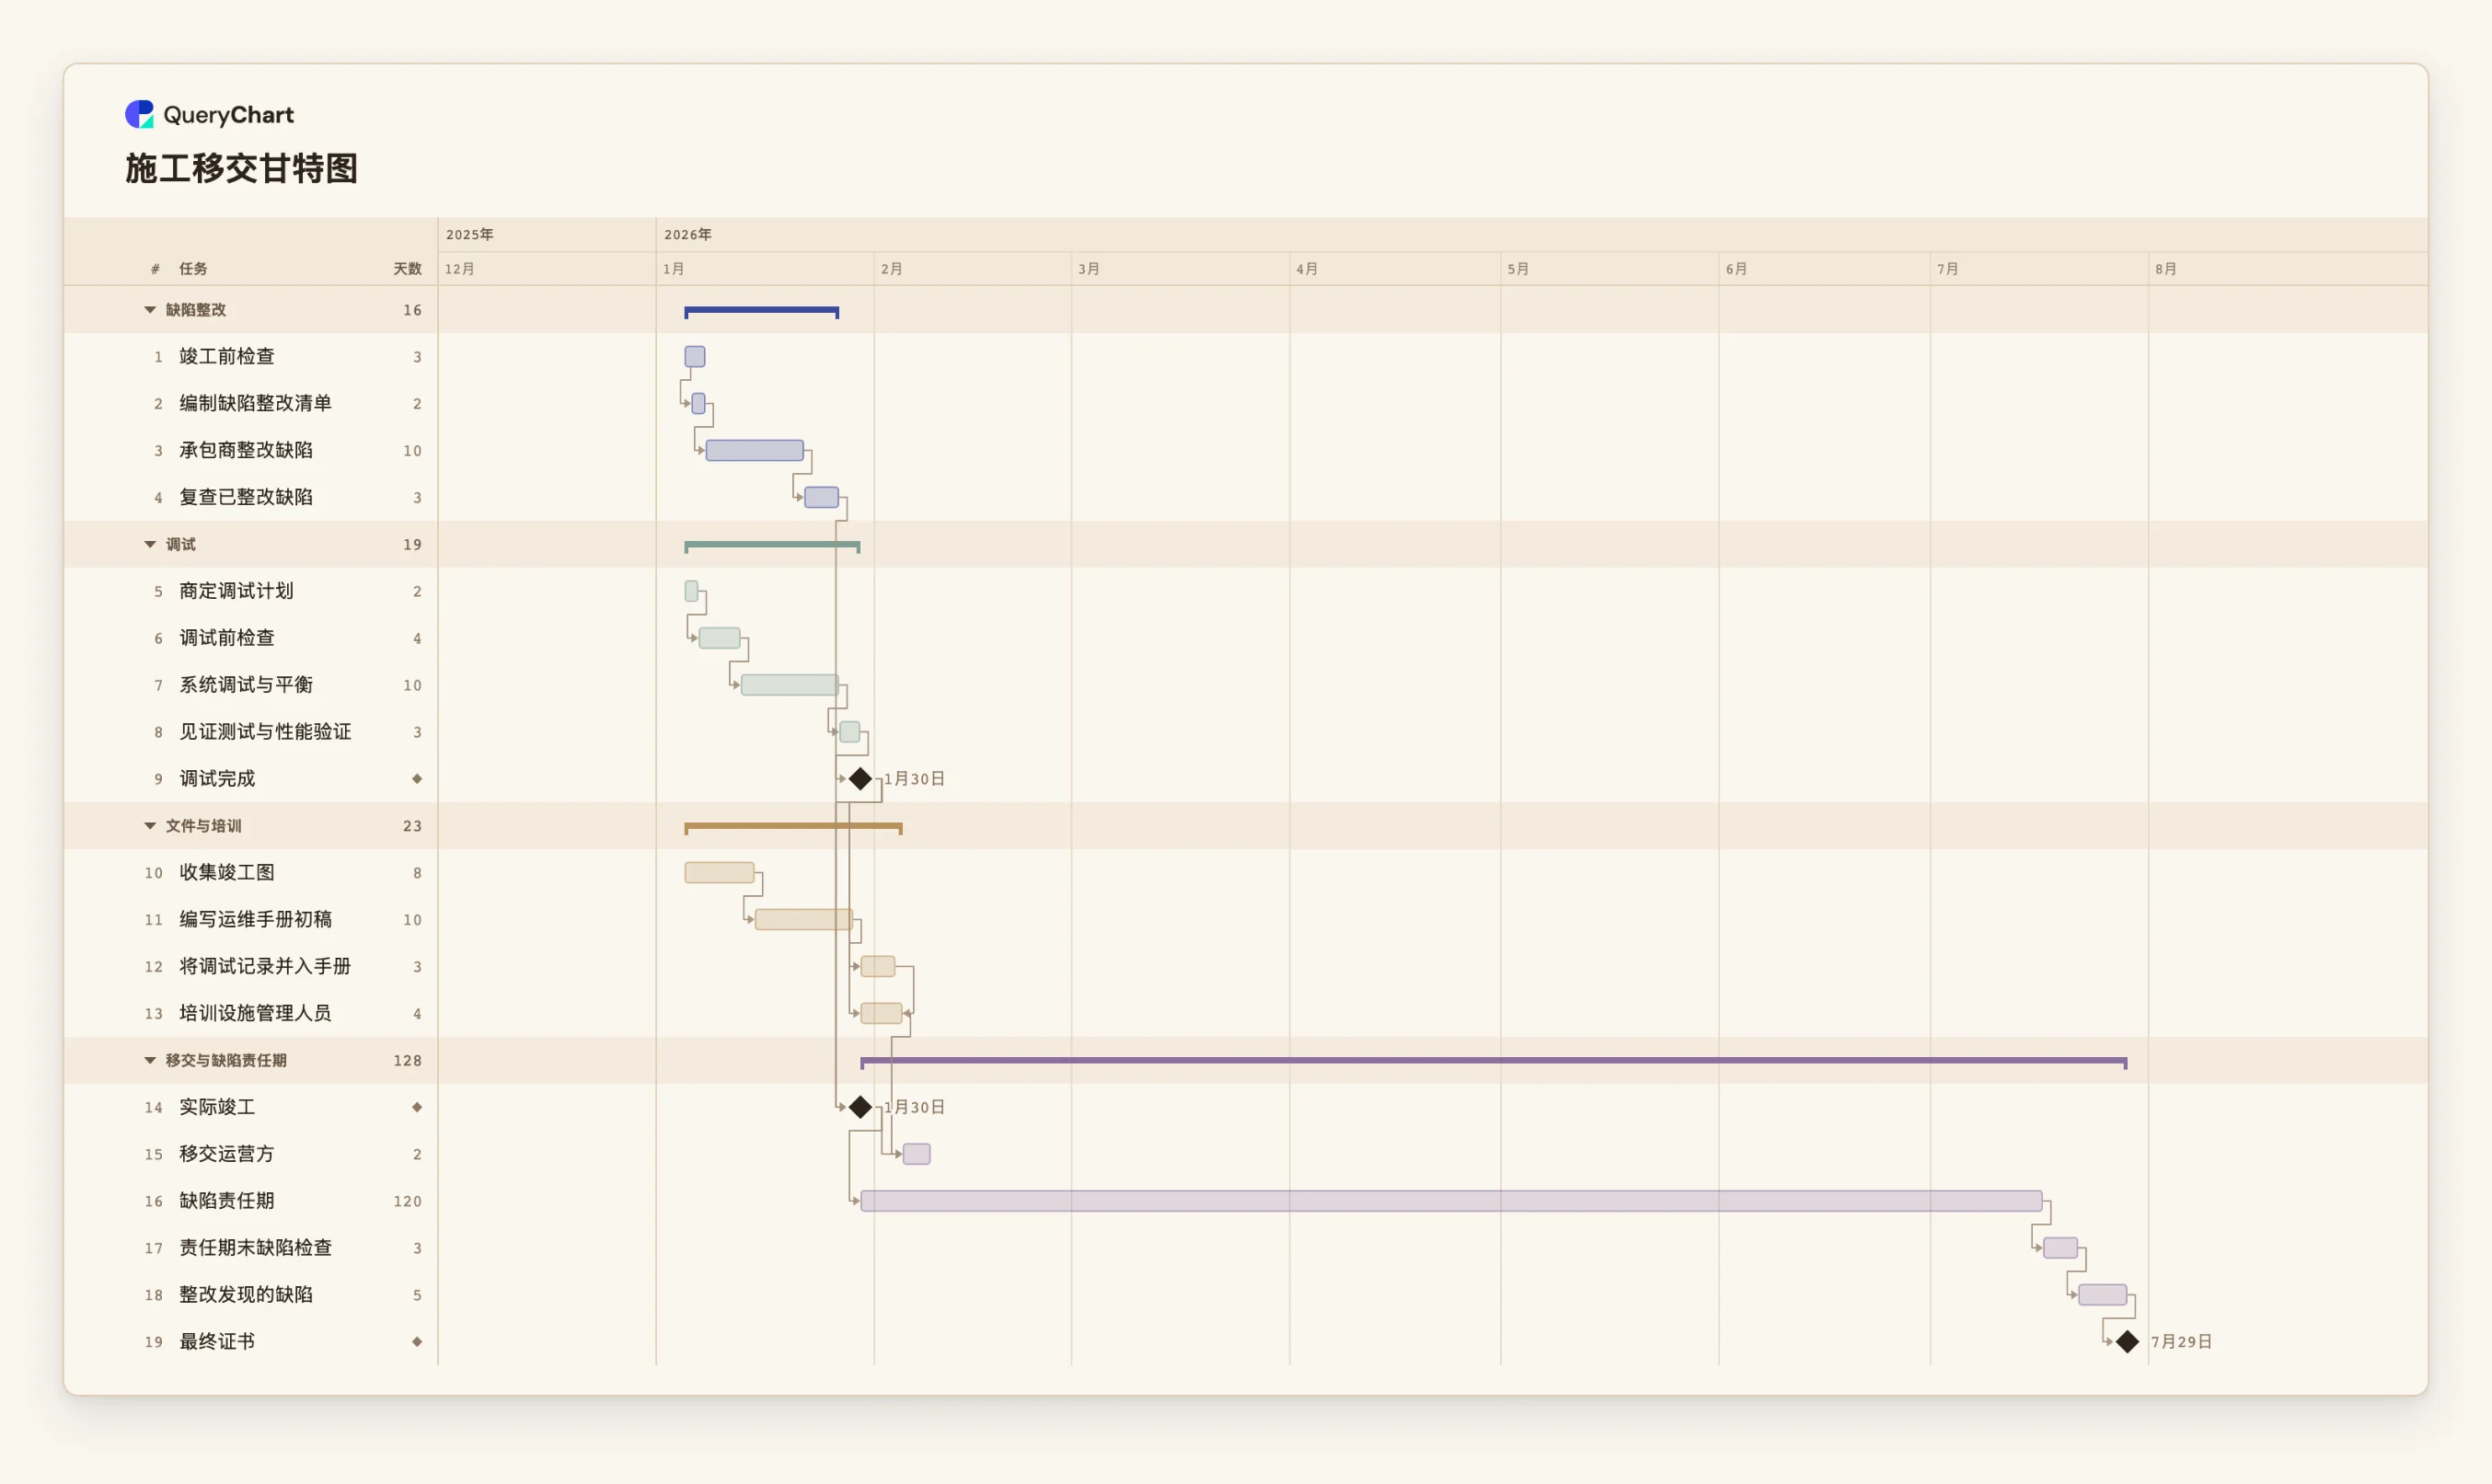
Task: Collapse the 调试 group
Action: pos(150,544)
